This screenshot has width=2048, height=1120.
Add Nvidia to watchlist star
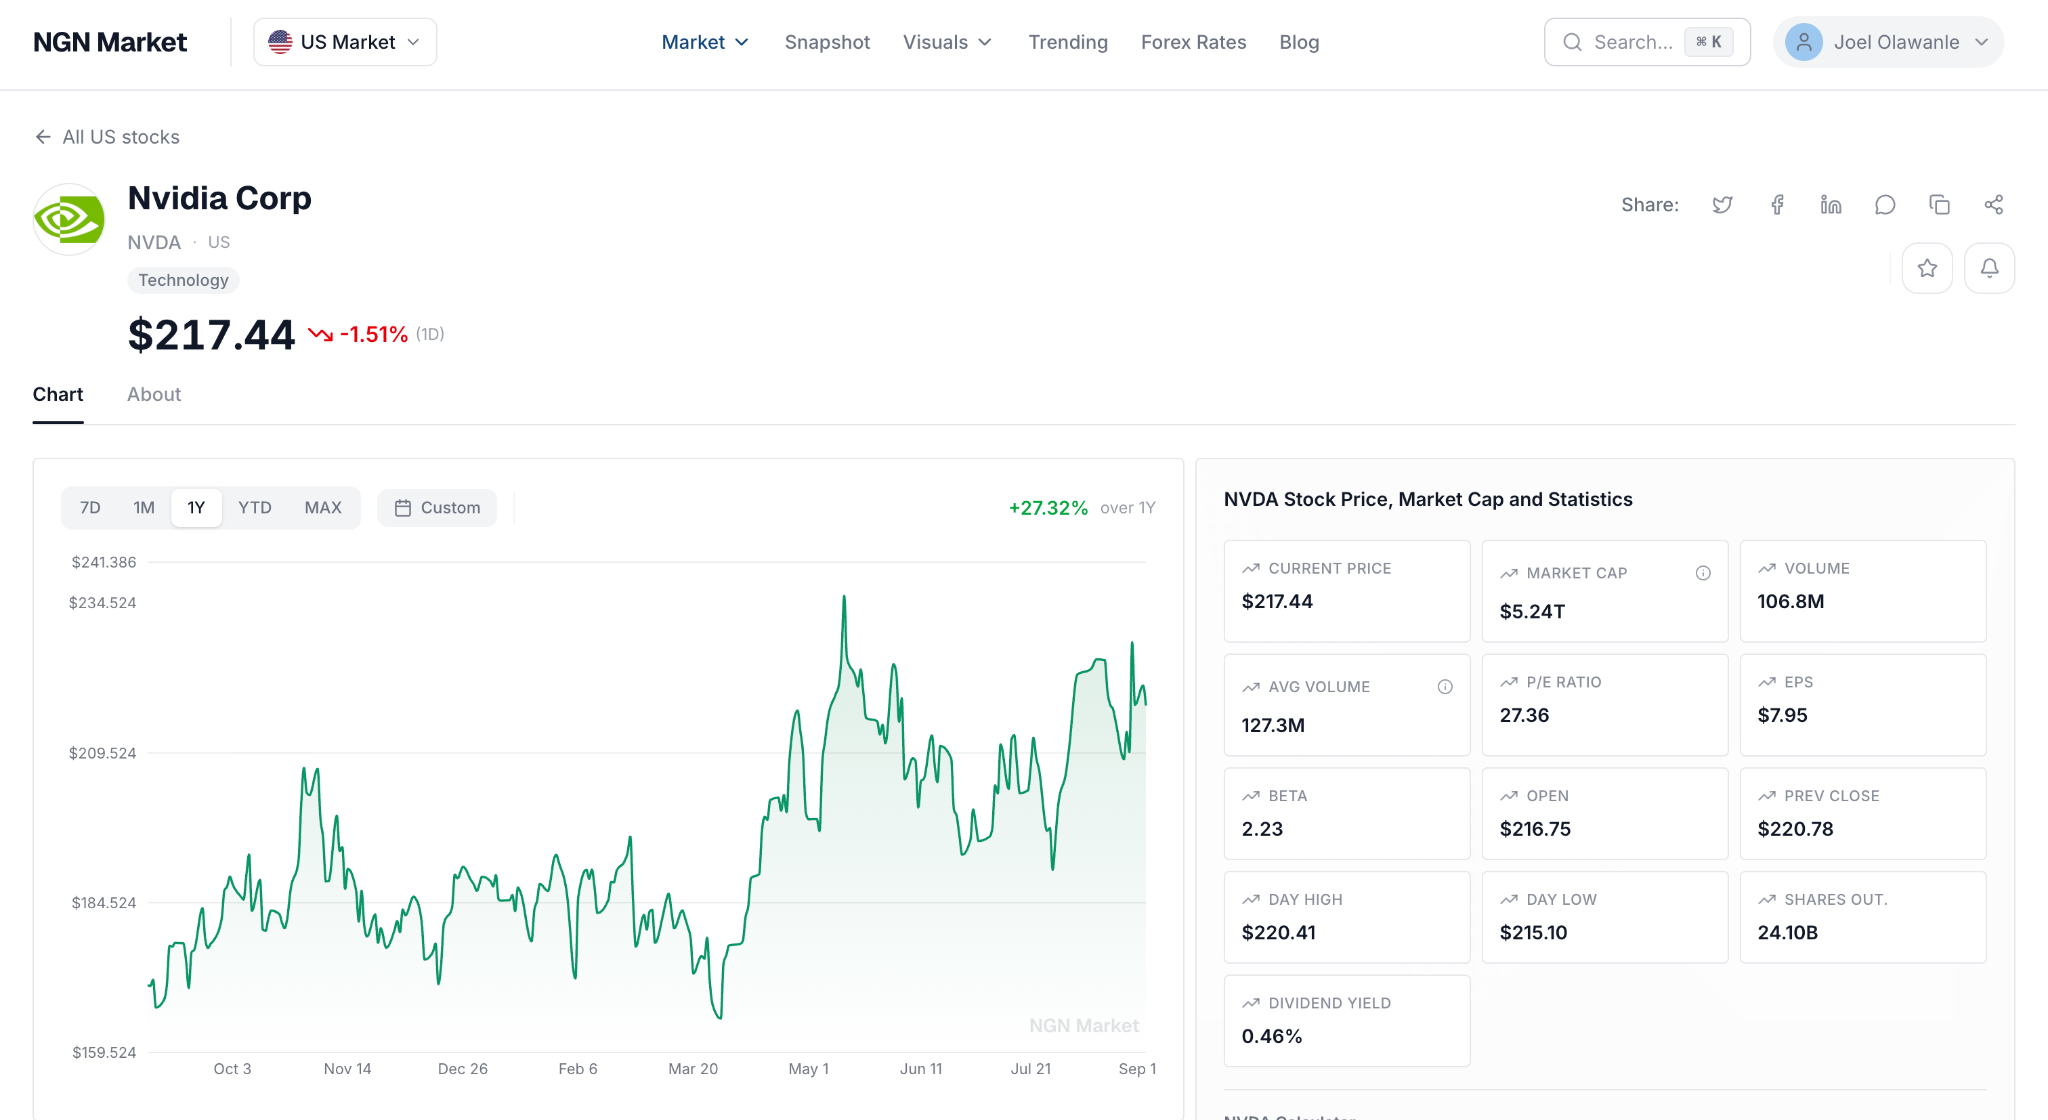click(1927, 268)
